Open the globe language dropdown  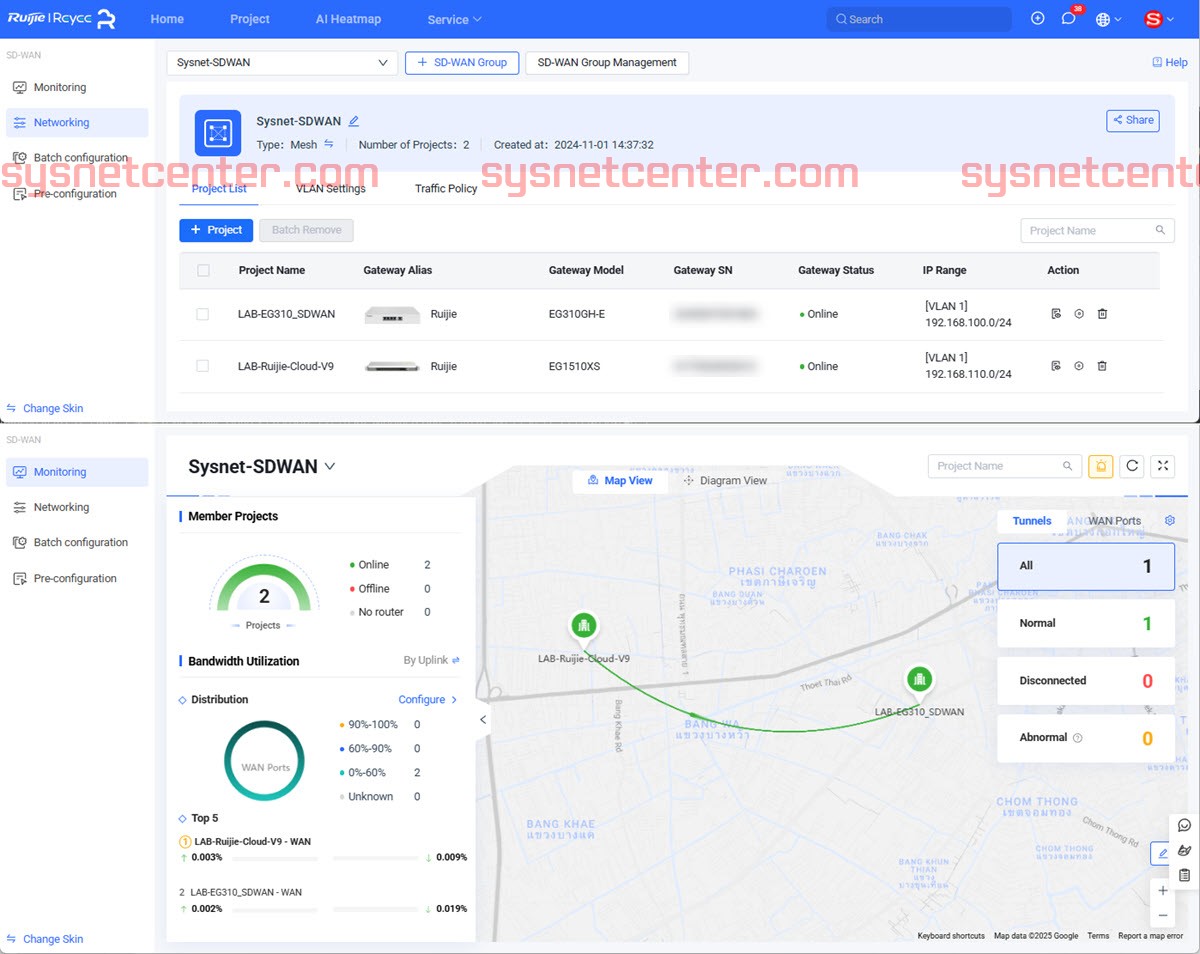(x=1108, y=19)
